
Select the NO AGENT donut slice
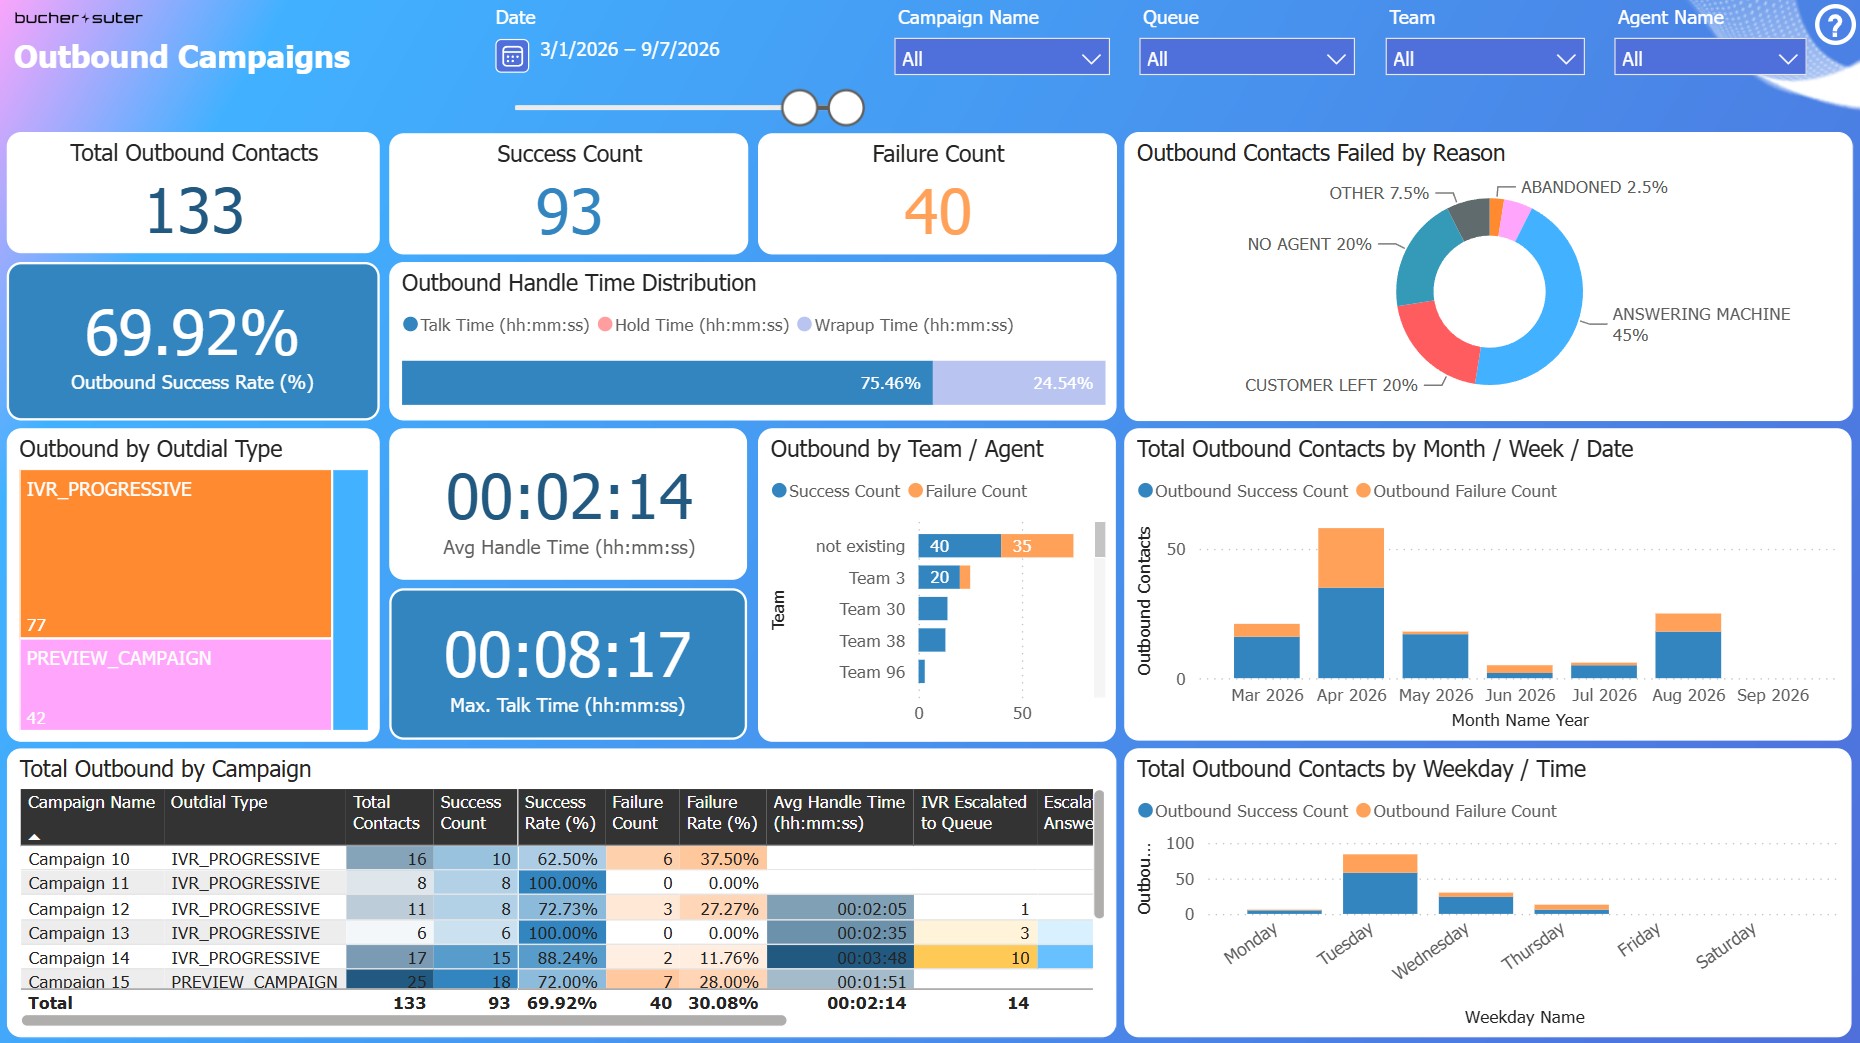tap(1420, 255)
